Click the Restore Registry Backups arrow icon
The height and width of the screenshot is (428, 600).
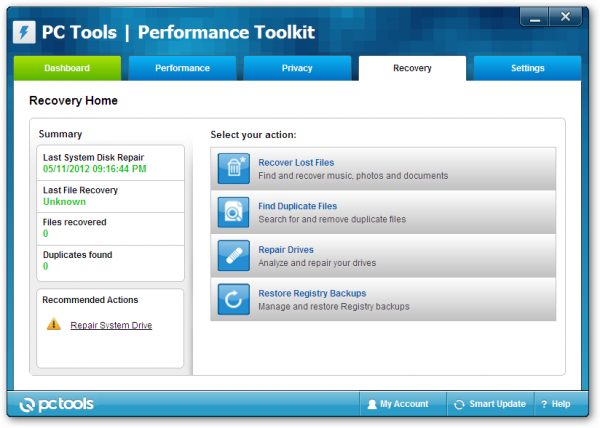(233, 299)
